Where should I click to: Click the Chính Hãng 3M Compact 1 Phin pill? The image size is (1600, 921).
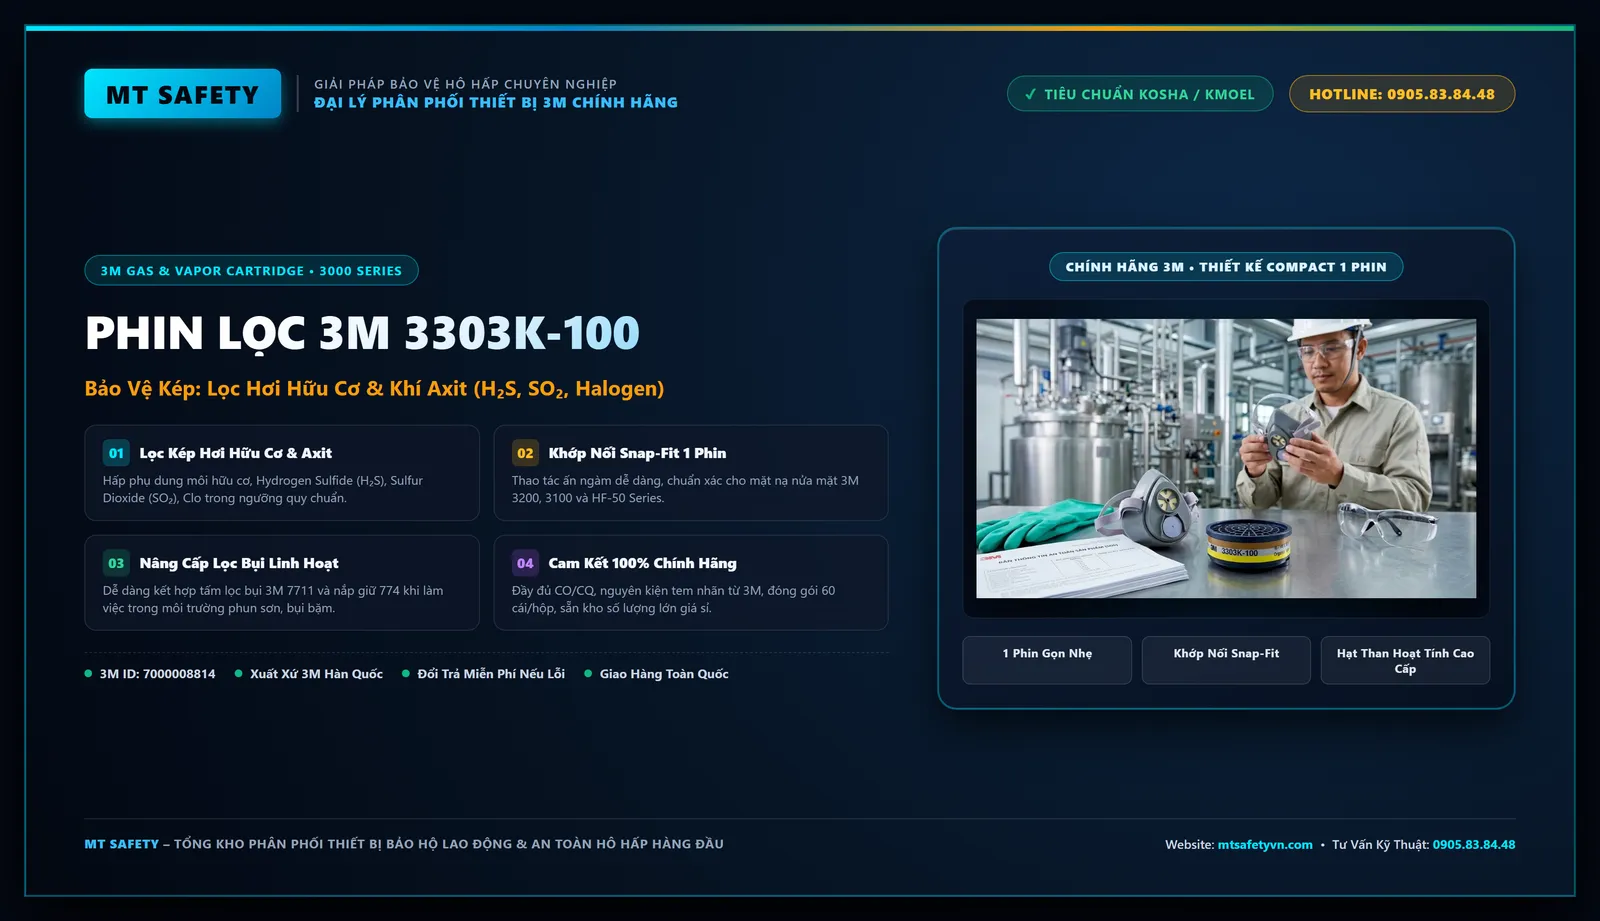[1226, 267]
